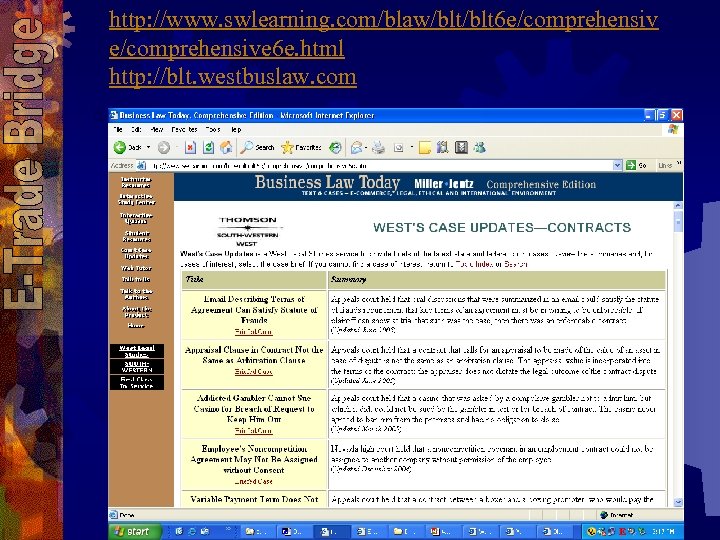Open Briefed Case link under Addicted Gambler

click(x=253, y=431)
